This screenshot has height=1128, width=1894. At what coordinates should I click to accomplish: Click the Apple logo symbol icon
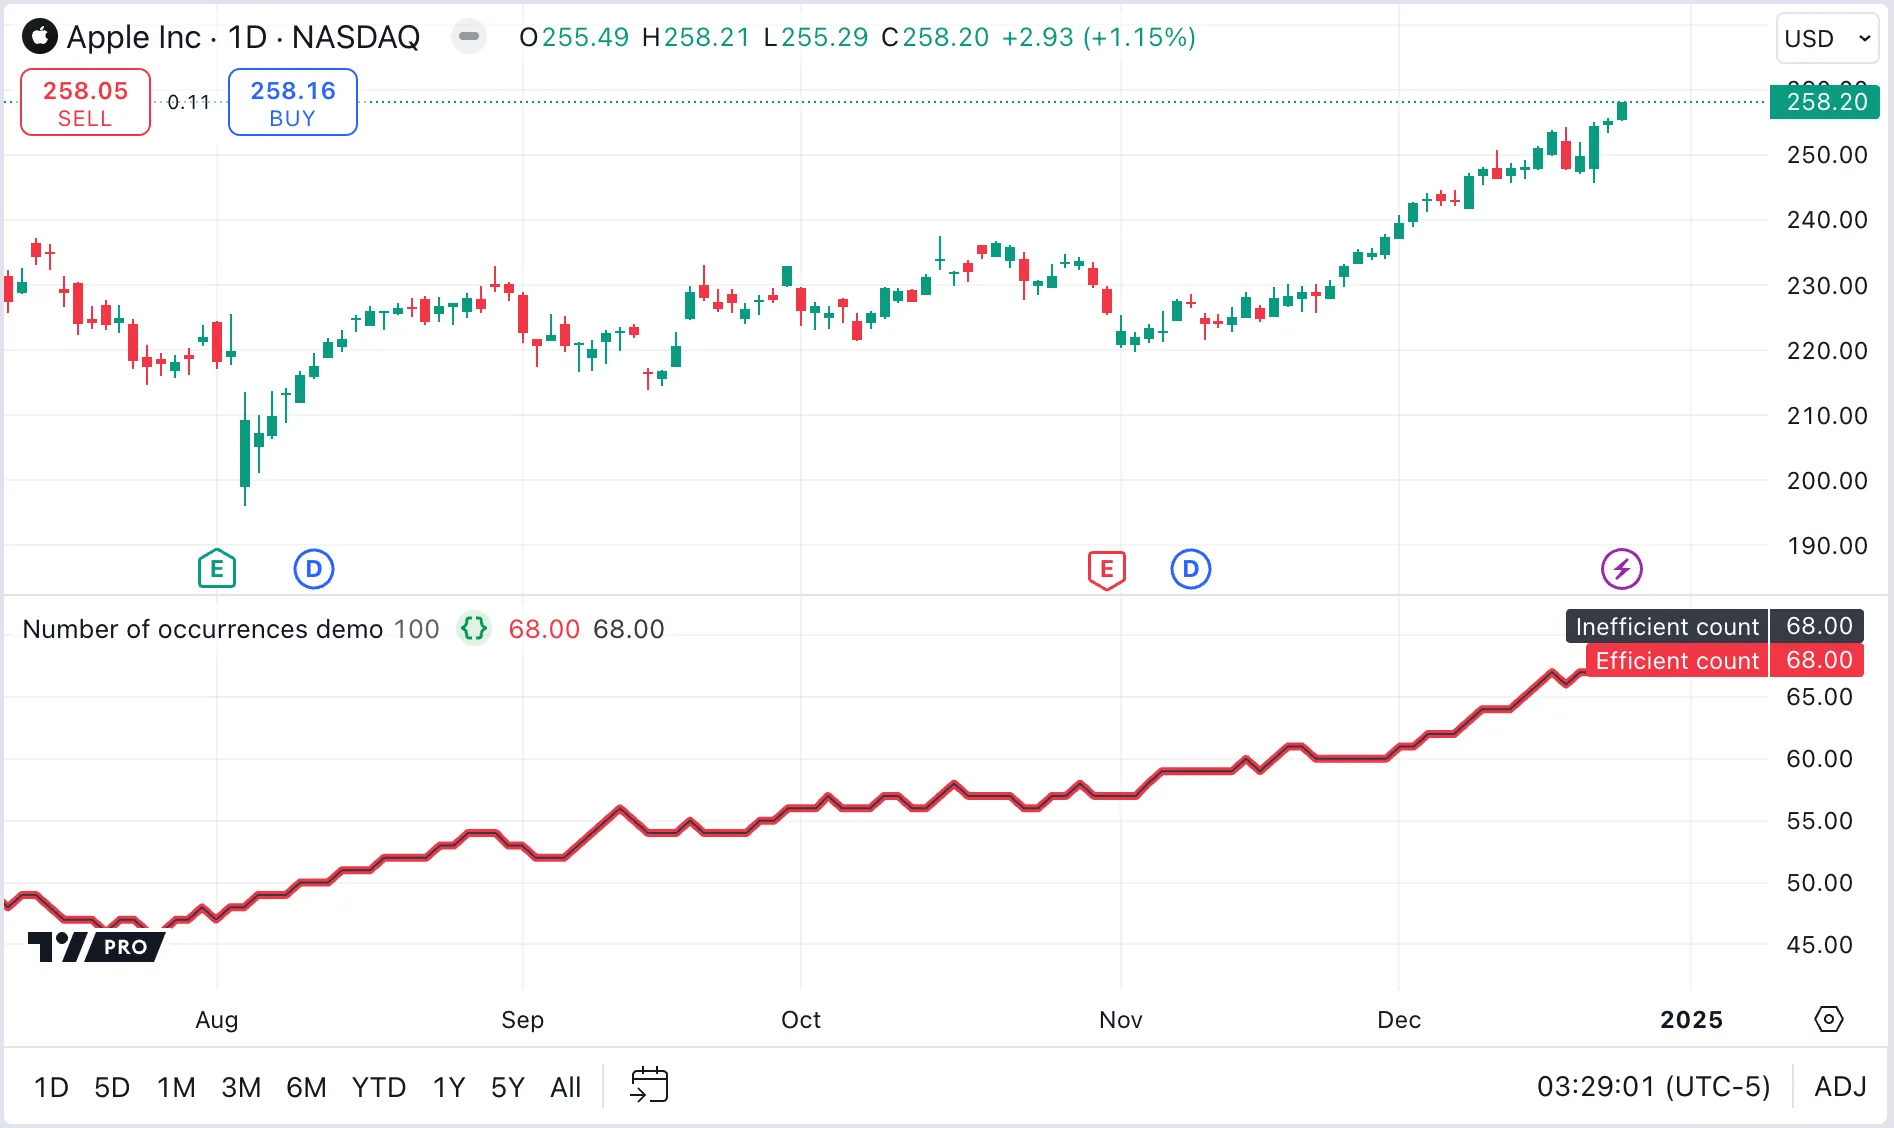(x=40, y=37)
